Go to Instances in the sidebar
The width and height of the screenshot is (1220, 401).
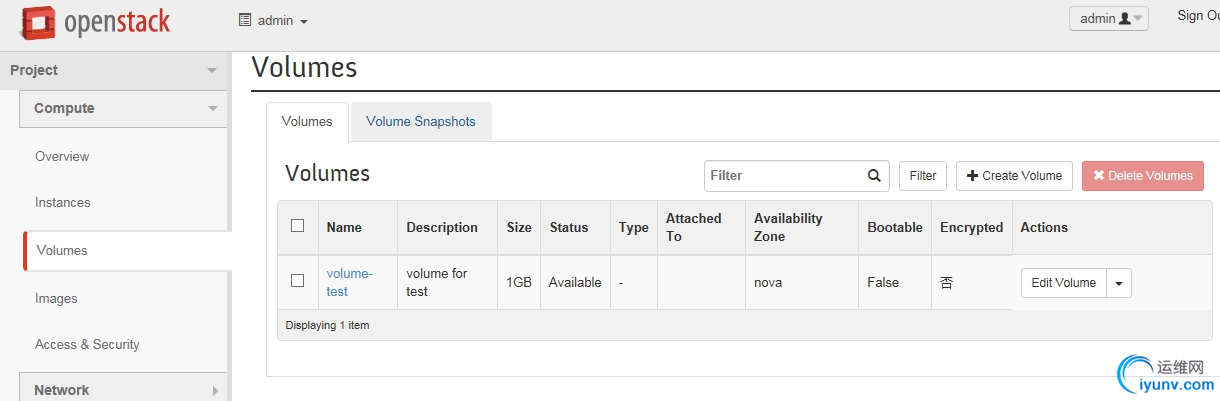[x=63, y=203]
